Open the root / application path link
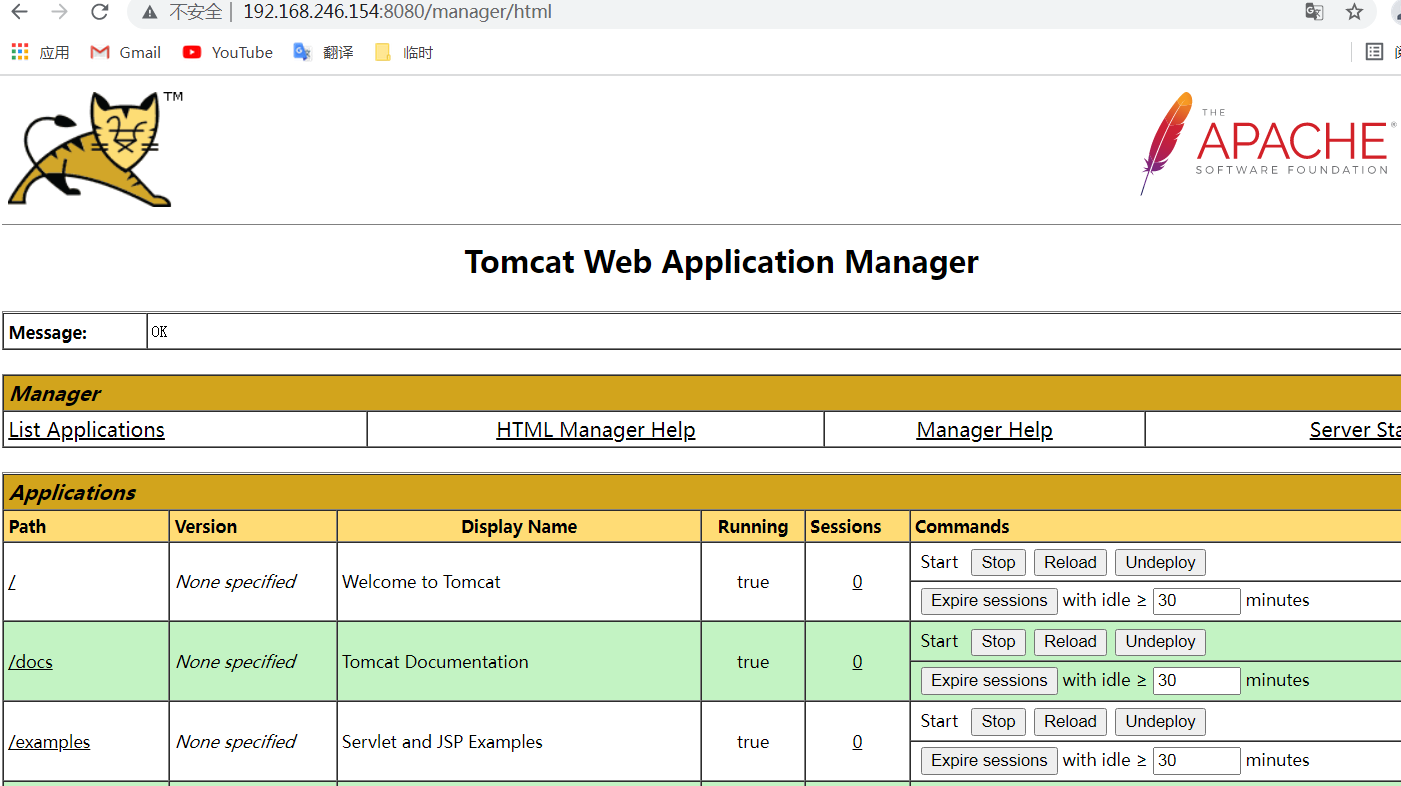 [11, 582]
